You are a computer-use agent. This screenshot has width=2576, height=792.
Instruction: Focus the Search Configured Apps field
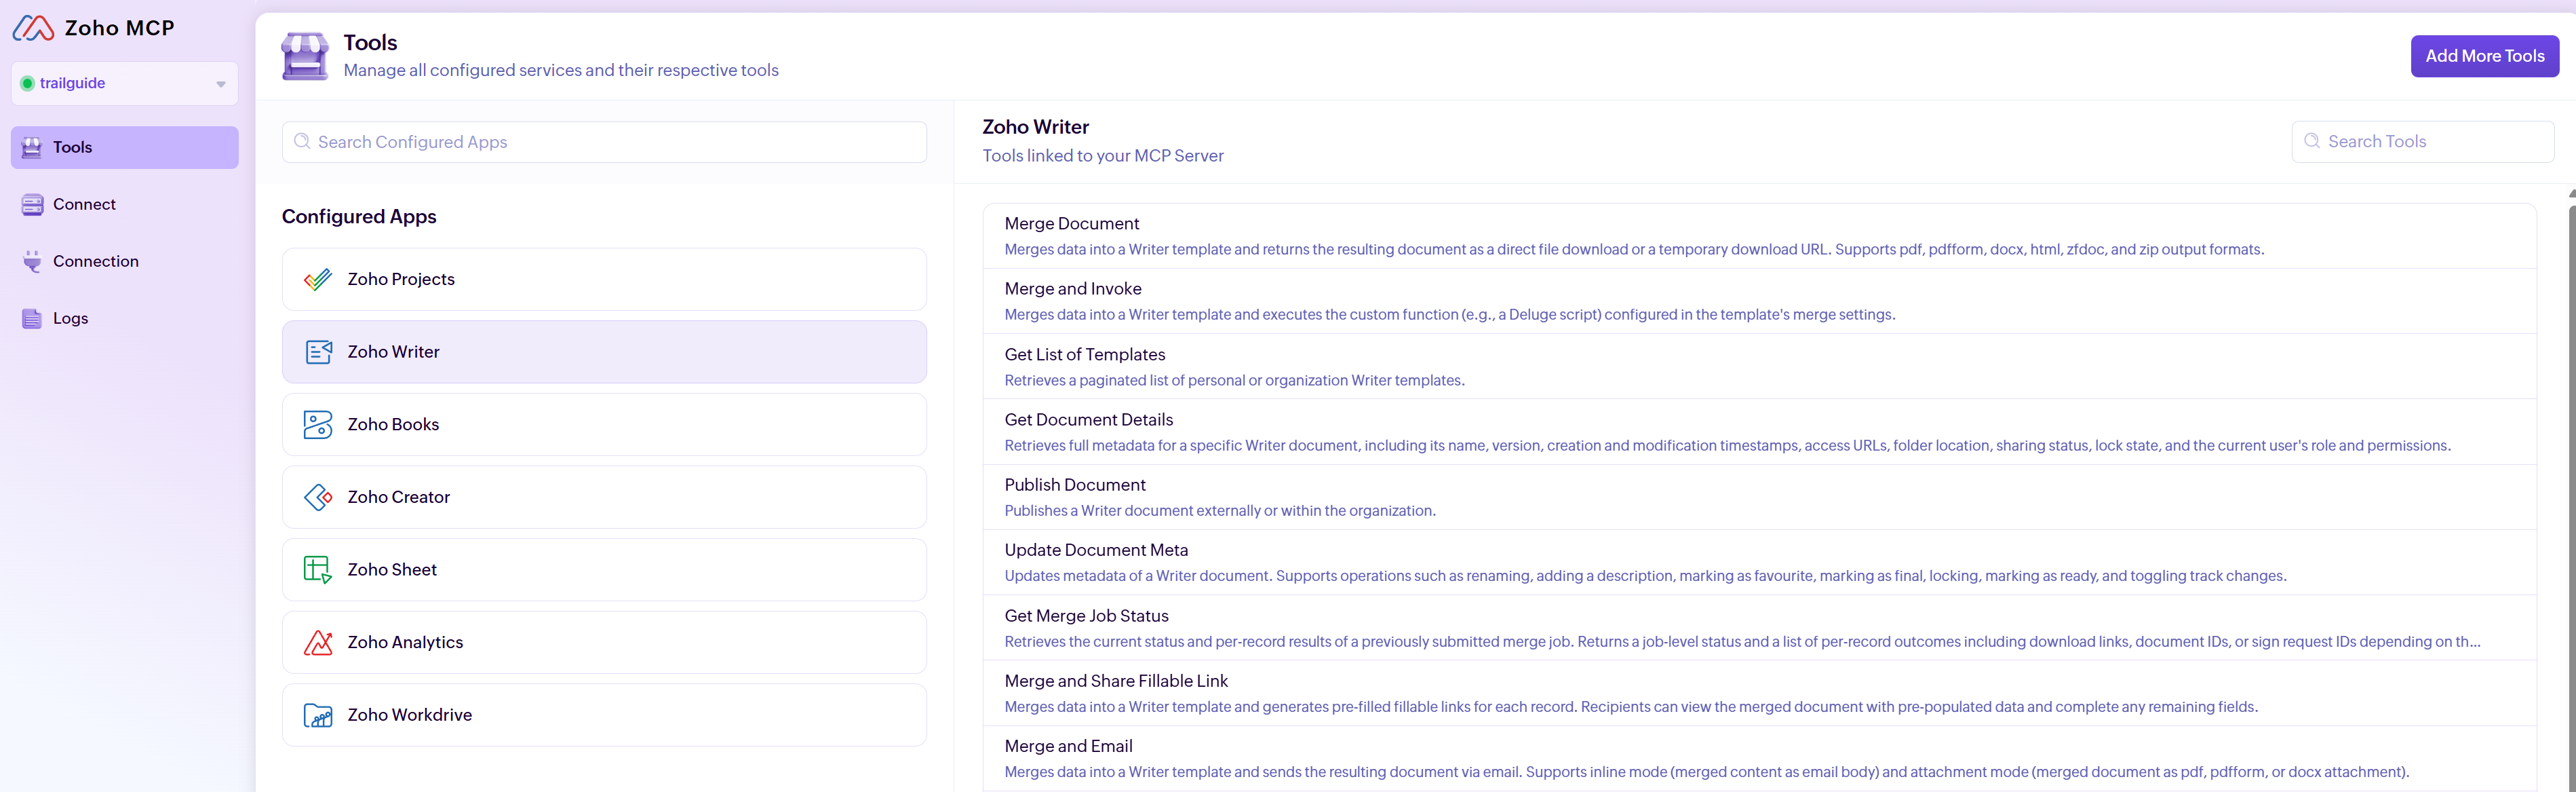[x=604, y=142]
